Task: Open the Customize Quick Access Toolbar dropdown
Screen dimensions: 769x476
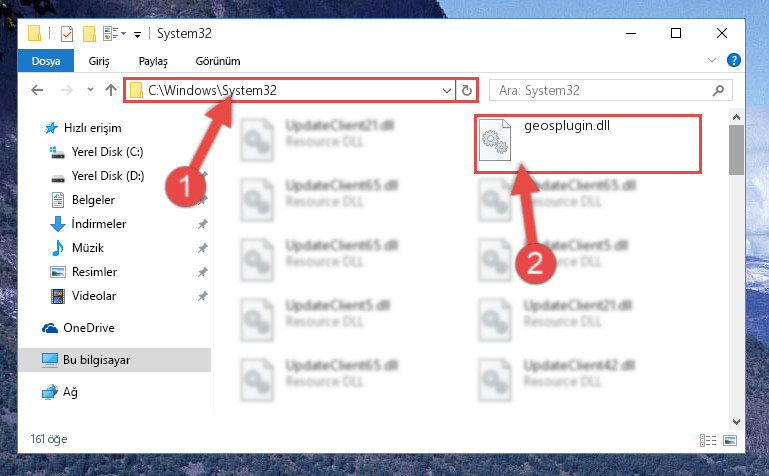Action: tap(138, 34)
